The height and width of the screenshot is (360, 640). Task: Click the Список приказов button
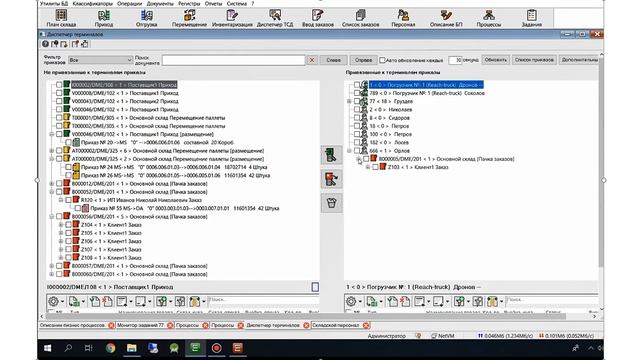click(534, 60)
